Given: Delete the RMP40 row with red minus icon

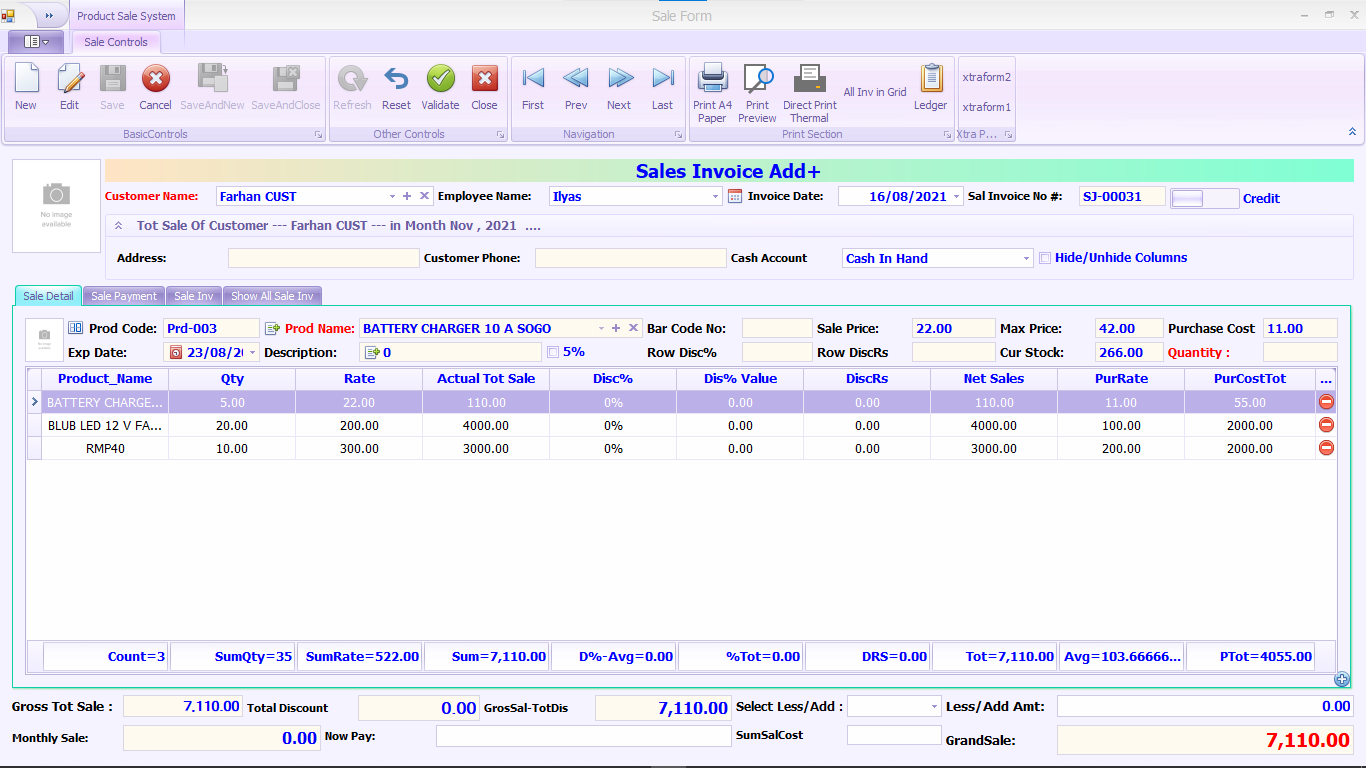Looking at the screenshot, I should coord(1326,448).
